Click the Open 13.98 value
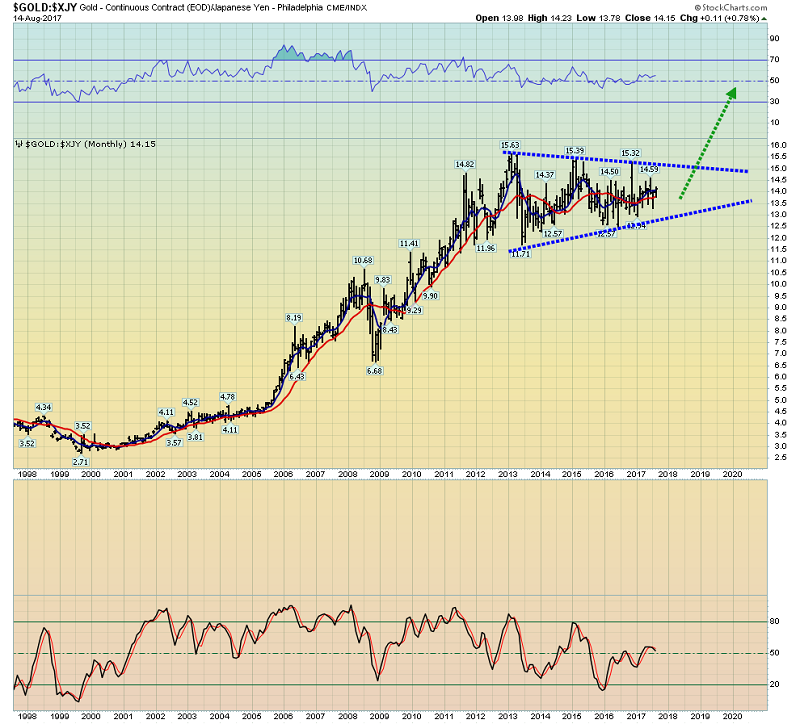The image size is (800, 724). (x=499, y=18)
